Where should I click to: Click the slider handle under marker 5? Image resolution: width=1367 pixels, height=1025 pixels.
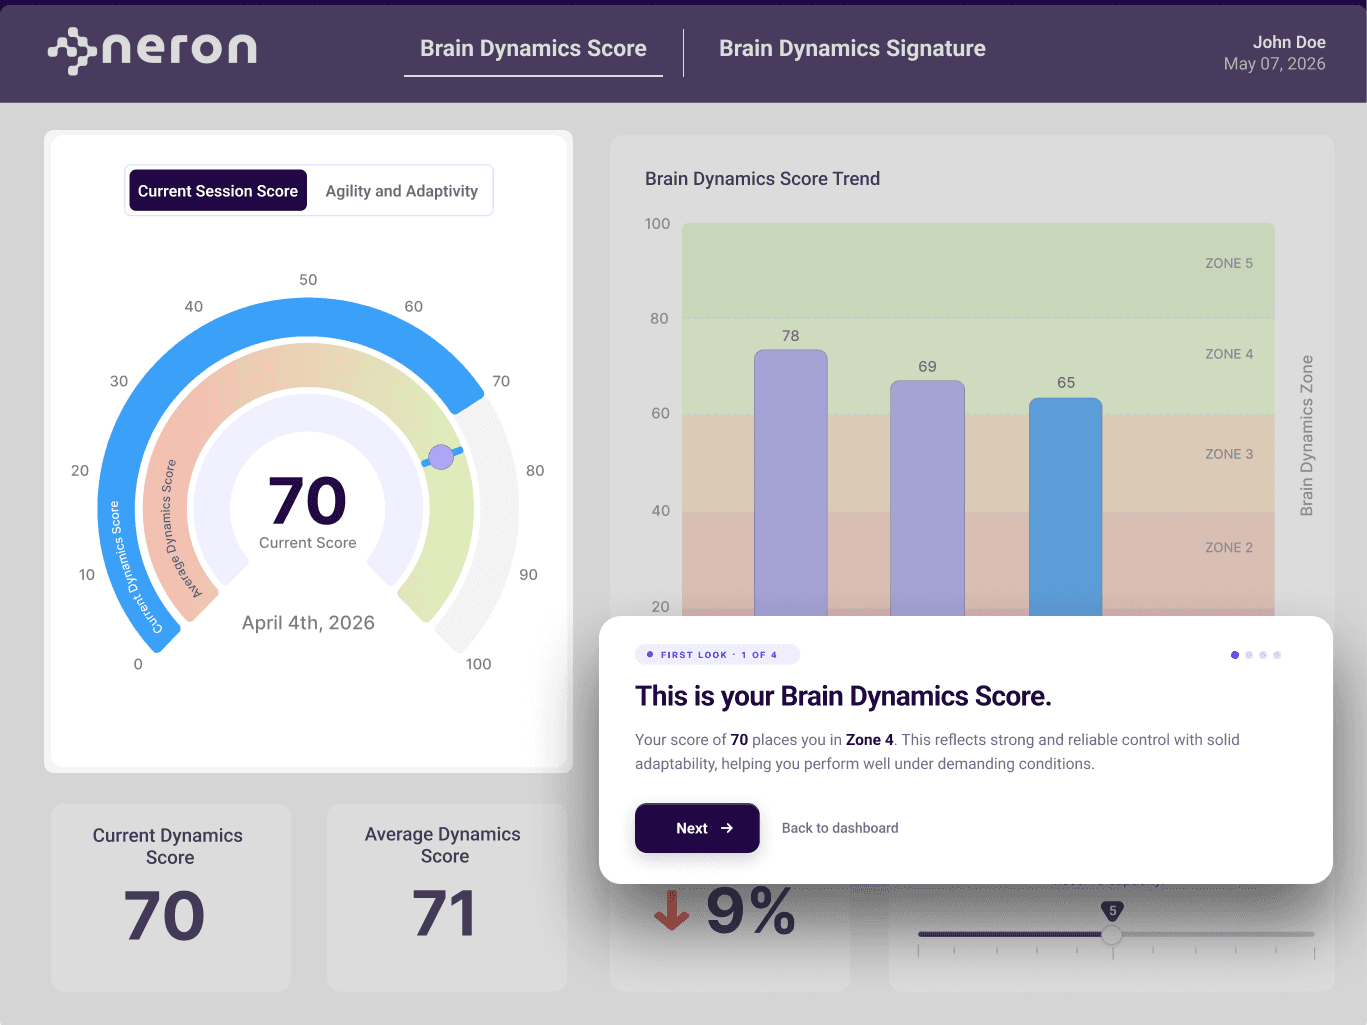tap(1112, 935)
